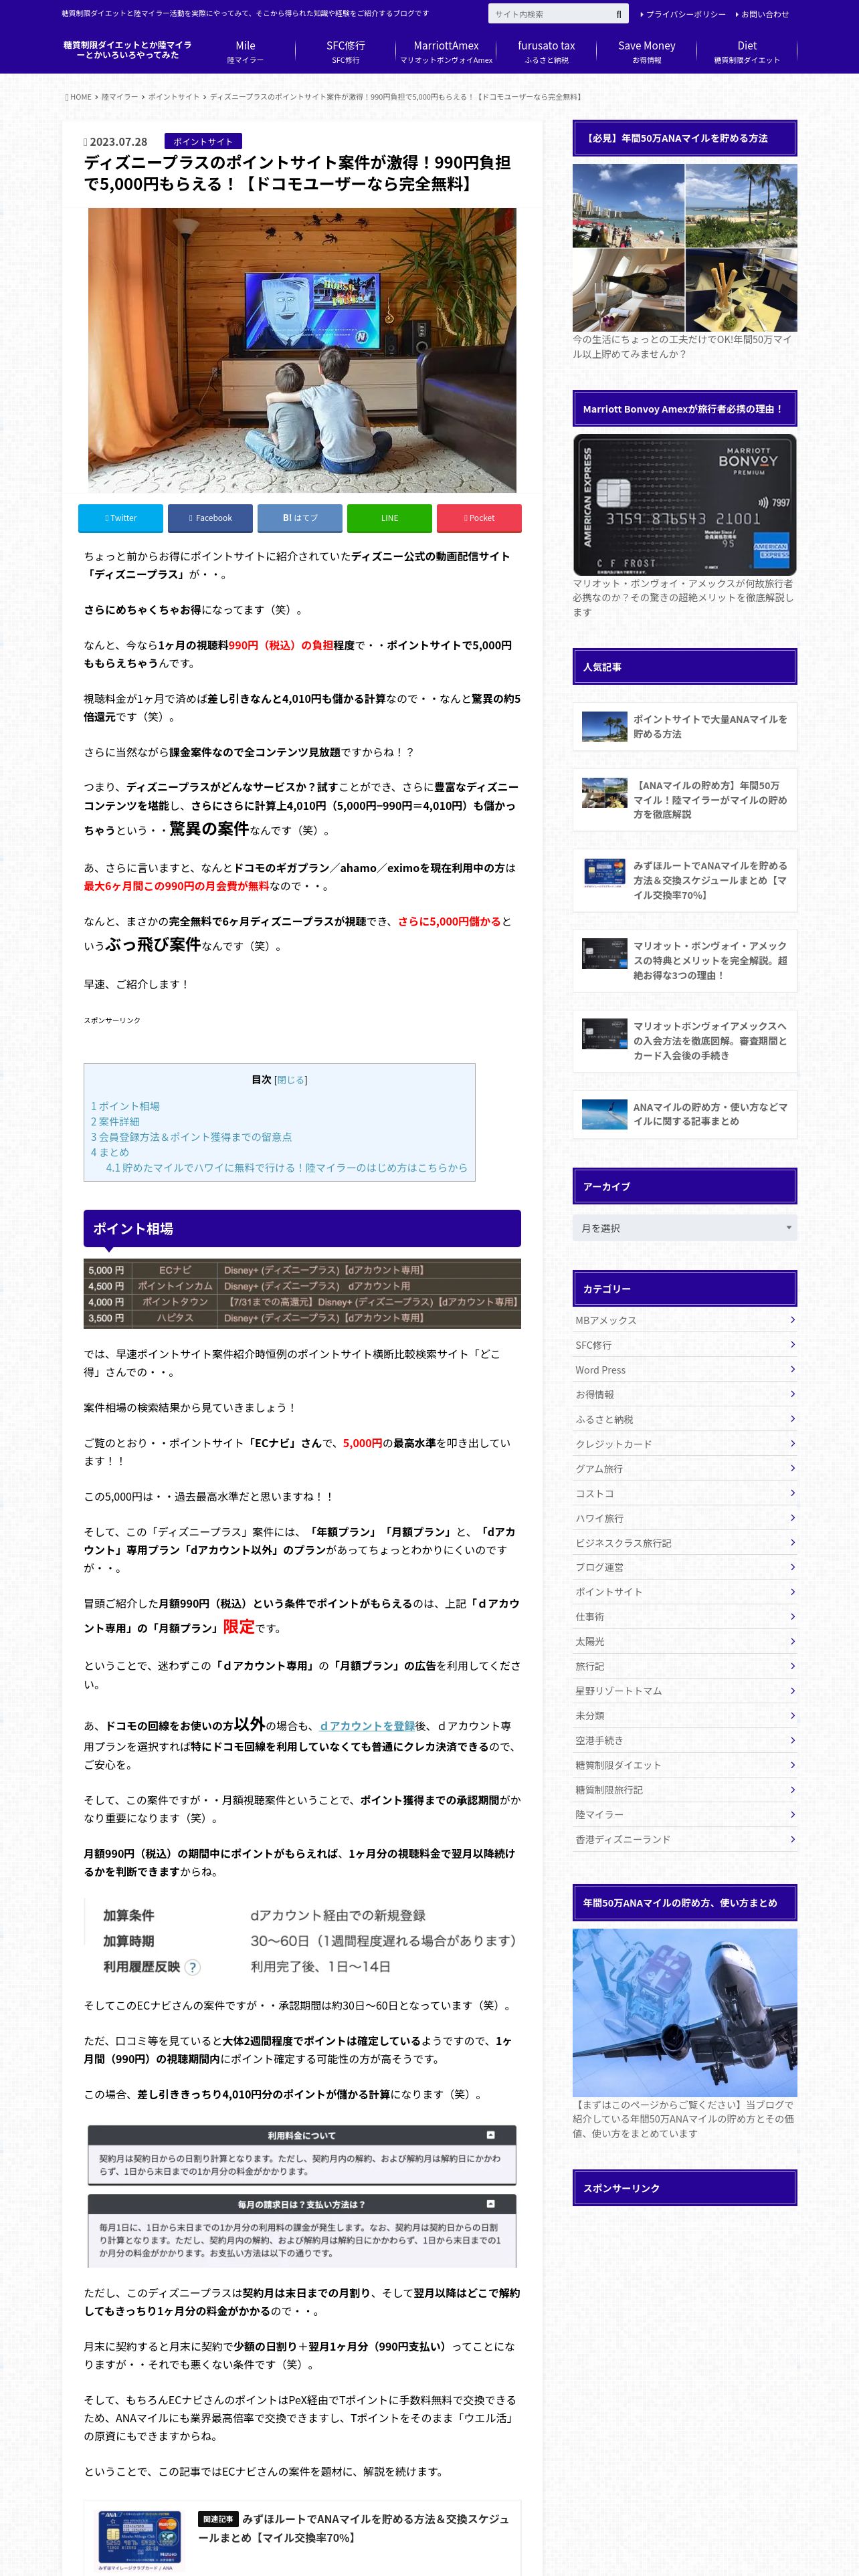Open the 空港手続き category
Viewport: 859px width, 2576px height.
[x=684, y=1740]
